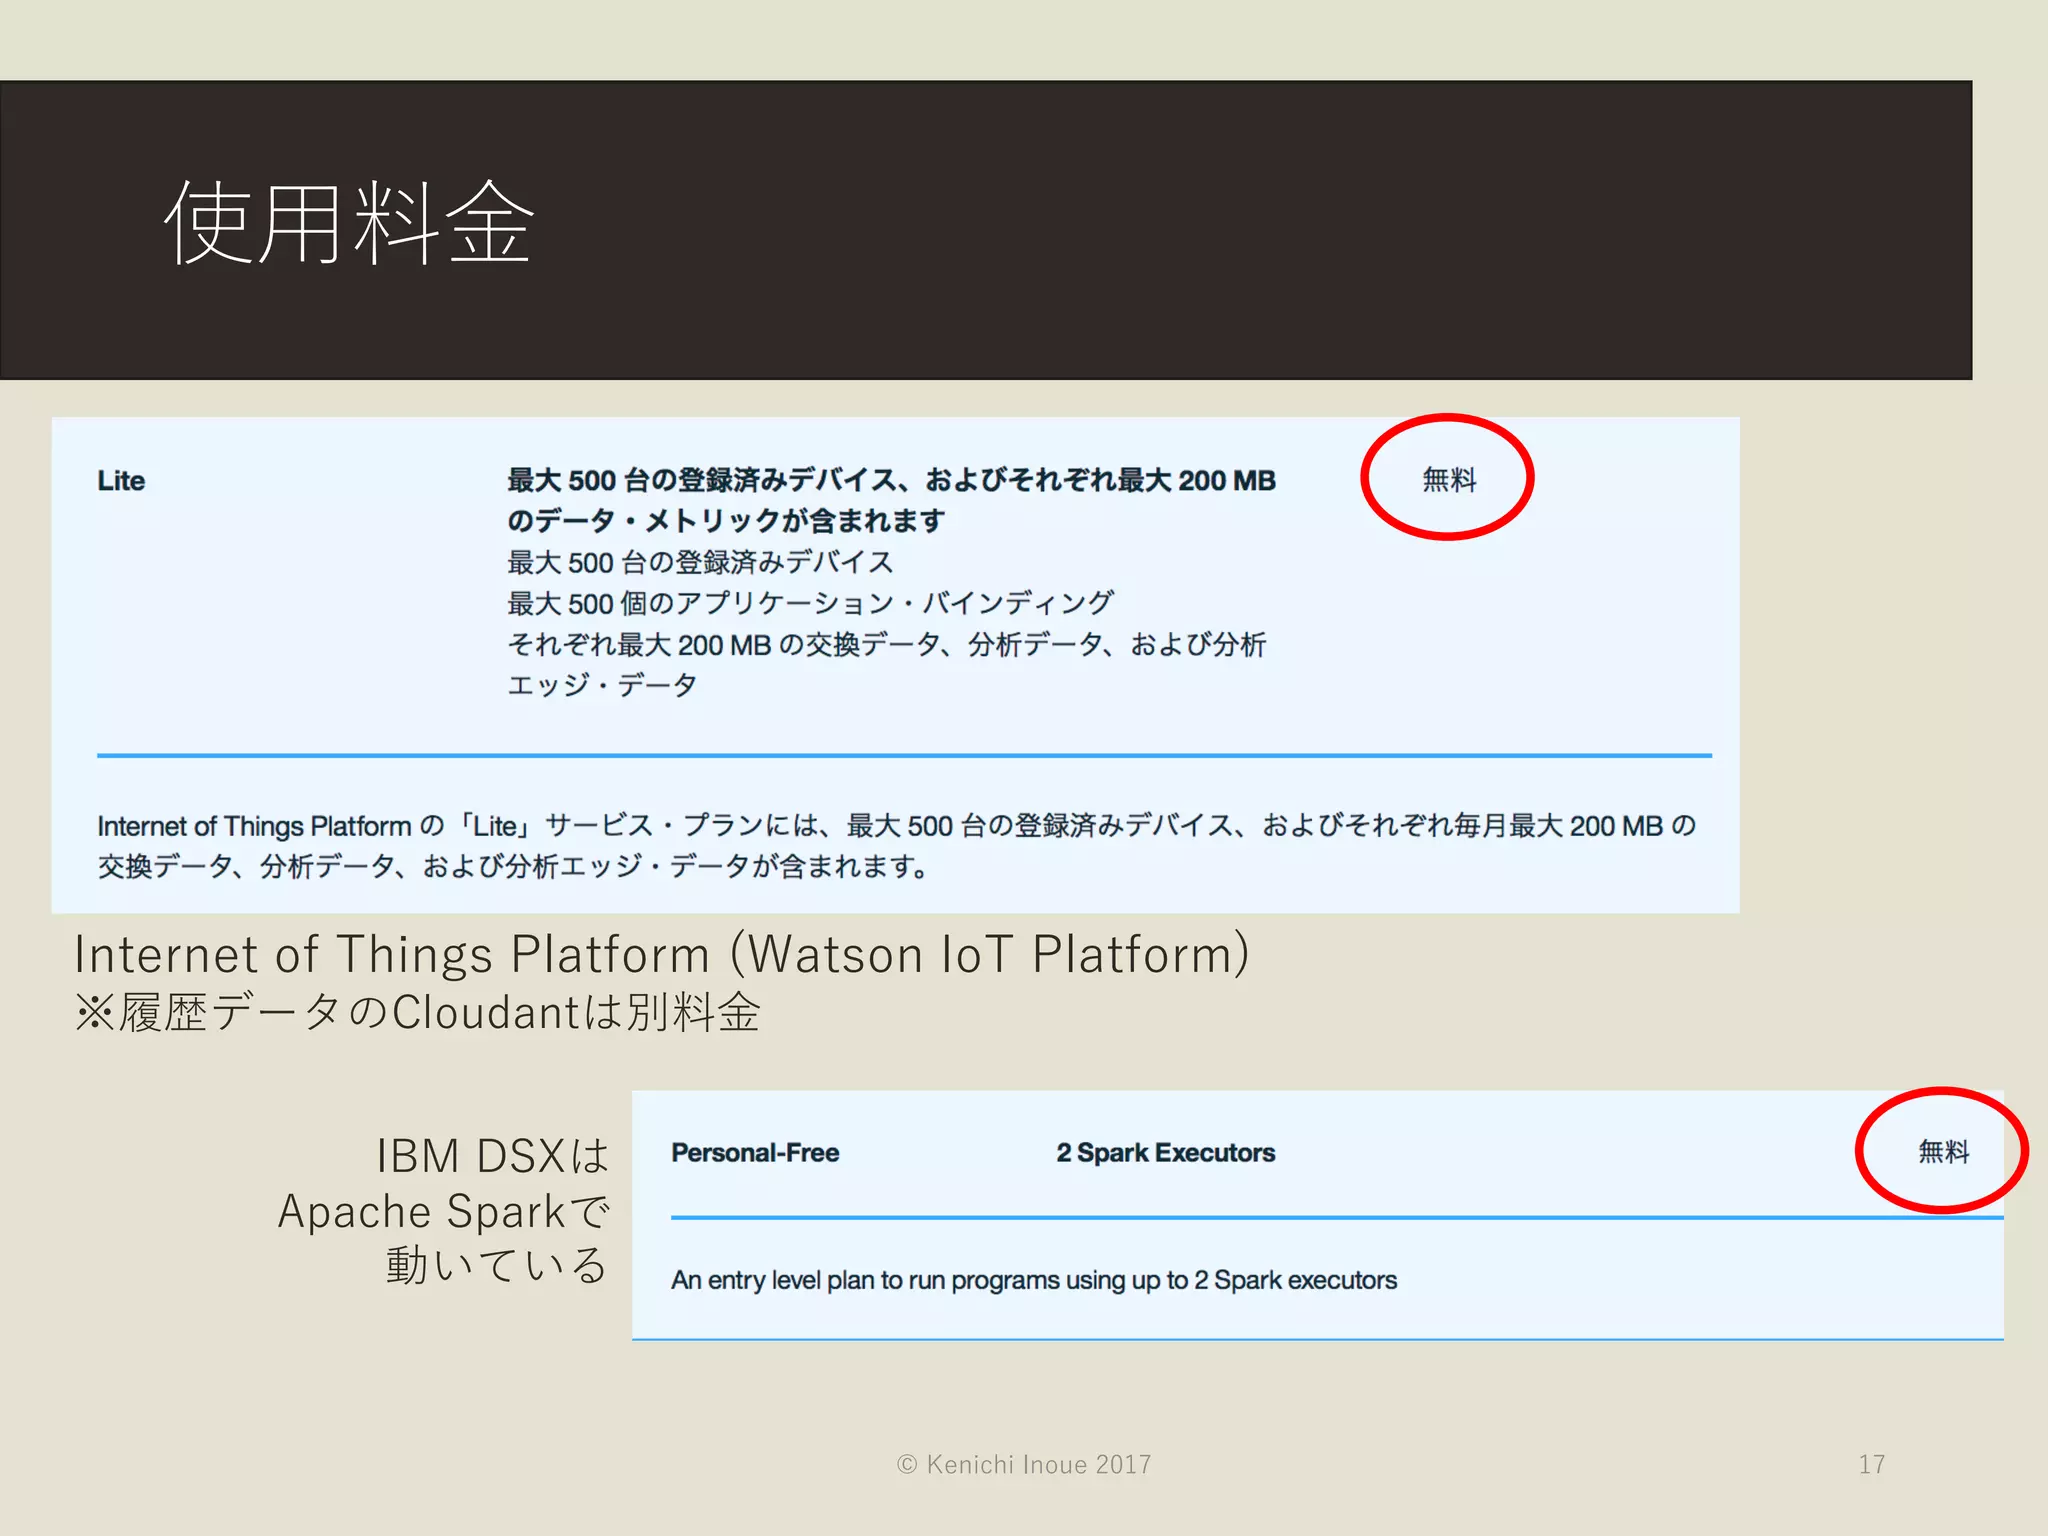This screenshot has height=1536, width=2048.
Task: Click the 無料 price of Personal-Free plan
Action: click(1943, 1152)
